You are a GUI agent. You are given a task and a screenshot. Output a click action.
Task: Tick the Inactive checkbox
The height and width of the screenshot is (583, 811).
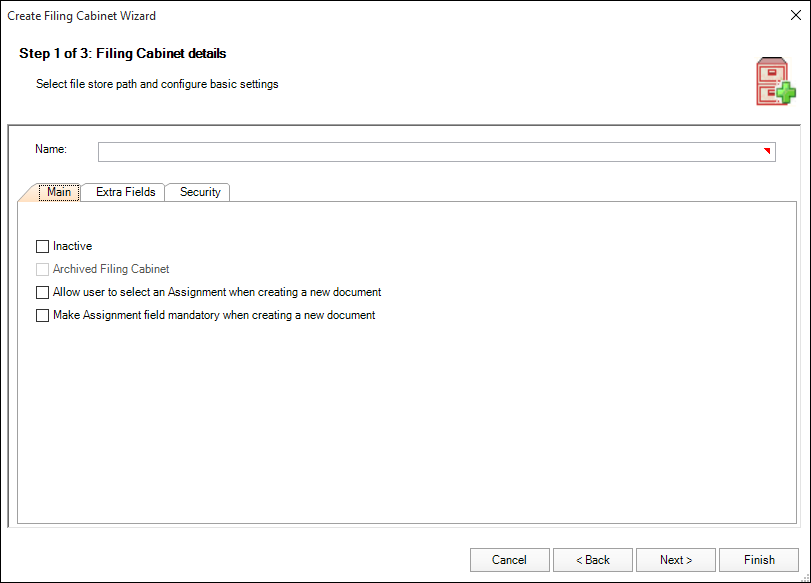[x=42, y=246]
